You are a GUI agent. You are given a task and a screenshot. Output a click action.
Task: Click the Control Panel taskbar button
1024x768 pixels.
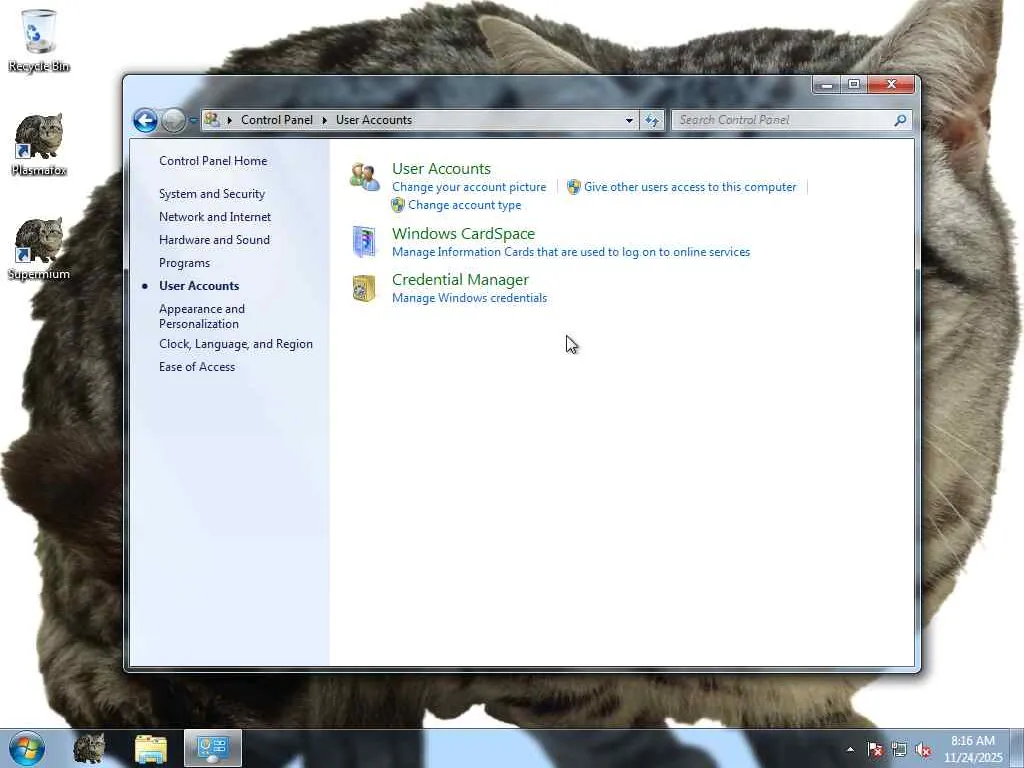point(212,748)
